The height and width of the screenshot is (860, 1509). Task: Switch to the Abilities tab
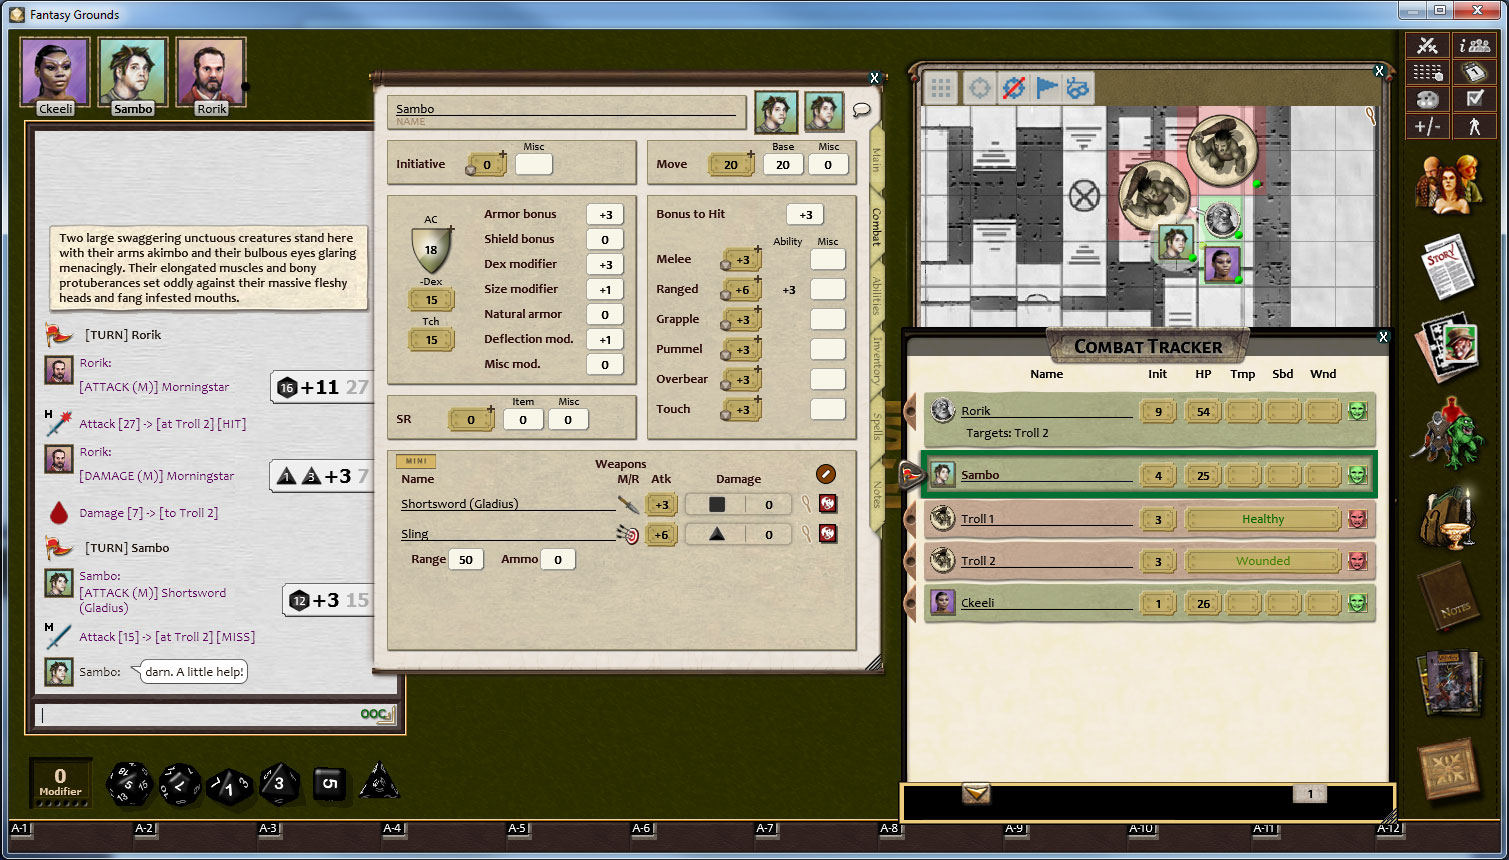(877, 295)
